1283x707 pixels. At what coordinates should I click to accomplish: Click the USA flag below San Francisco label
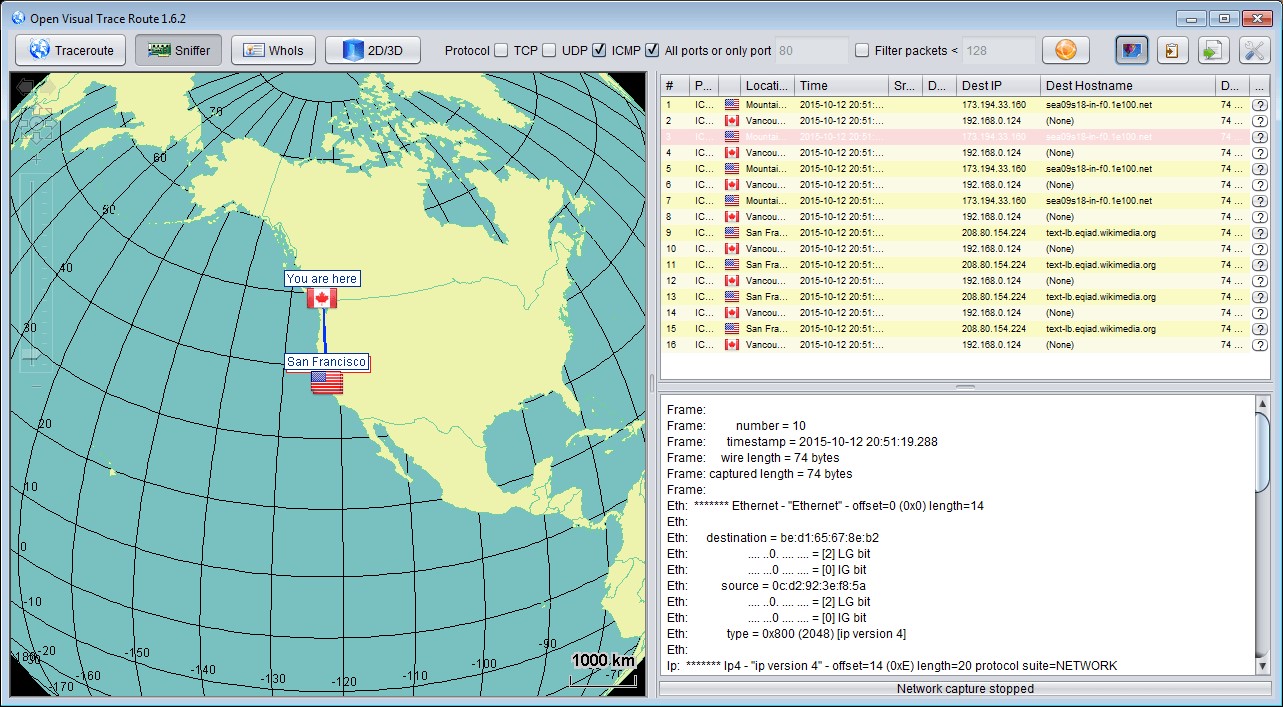326,382
